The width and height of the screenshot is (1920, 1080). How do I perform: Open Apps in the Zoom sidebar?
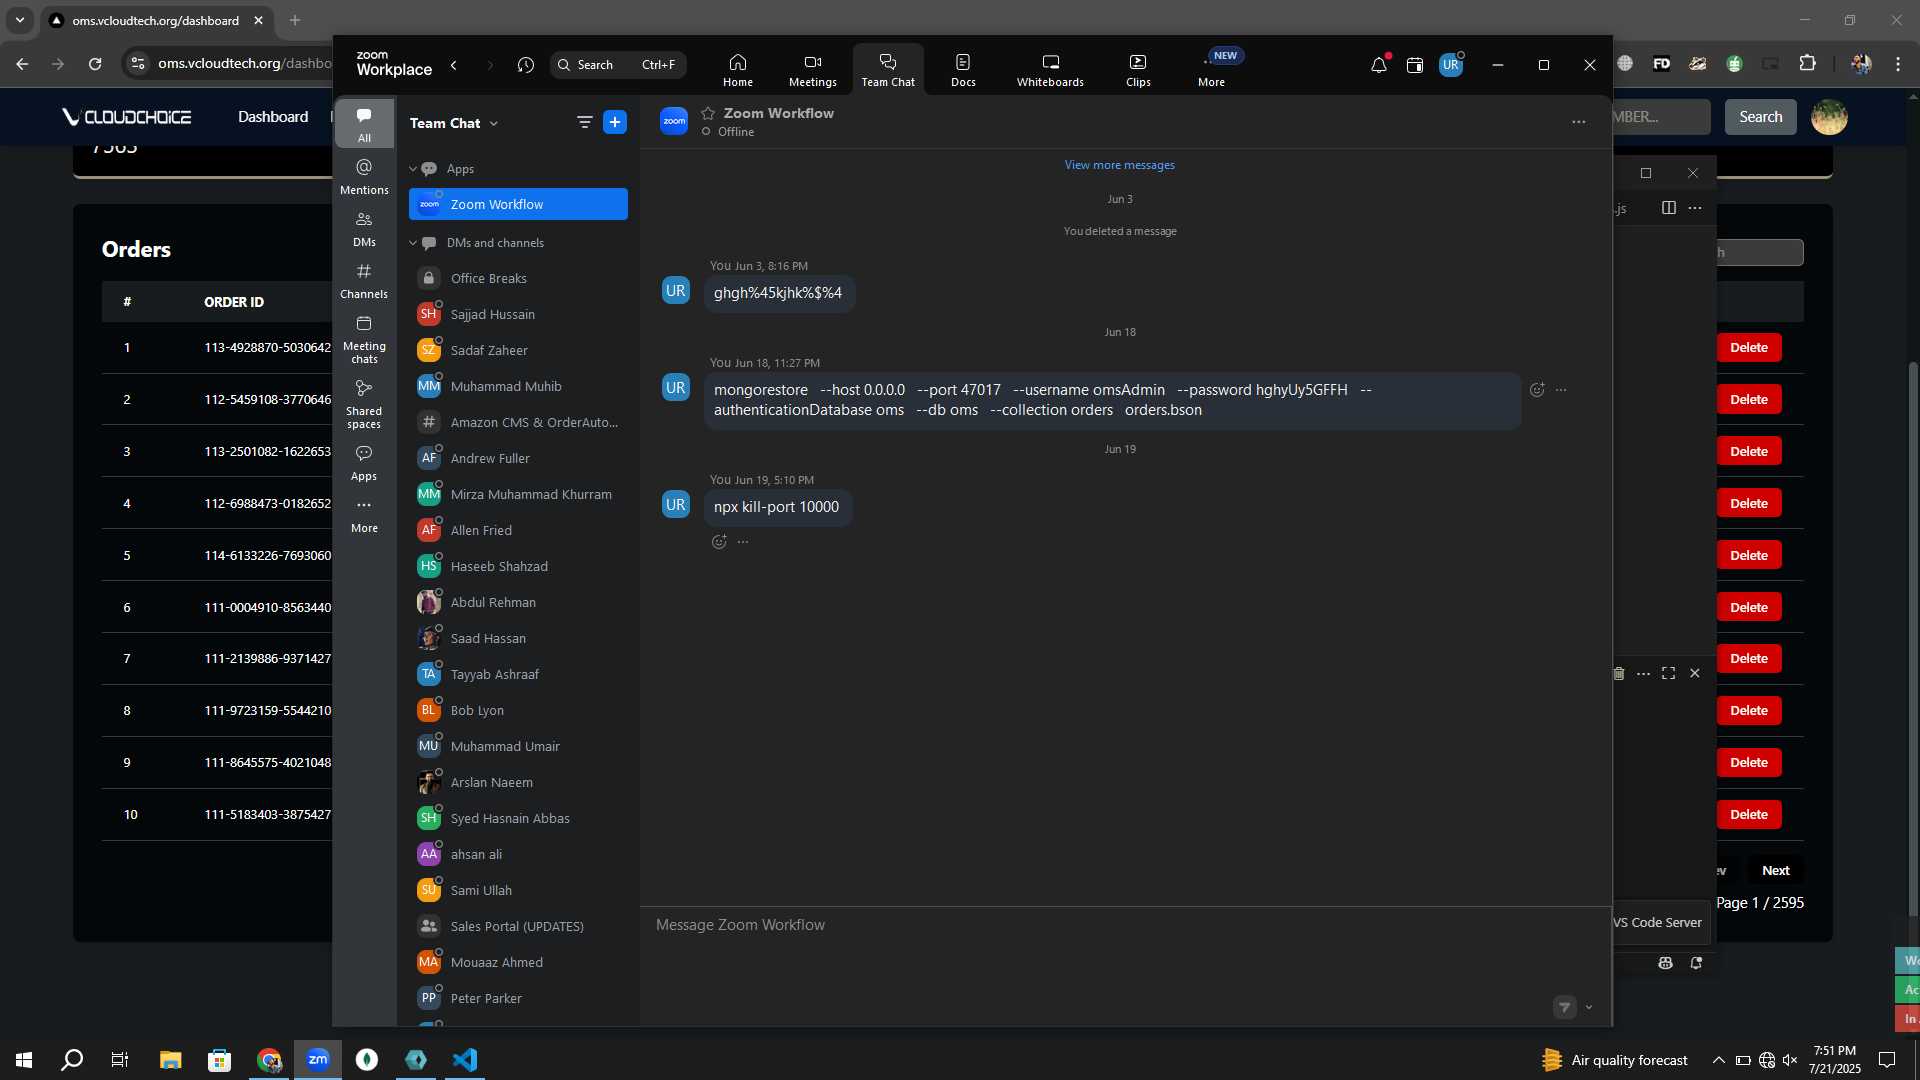point(364,462)
